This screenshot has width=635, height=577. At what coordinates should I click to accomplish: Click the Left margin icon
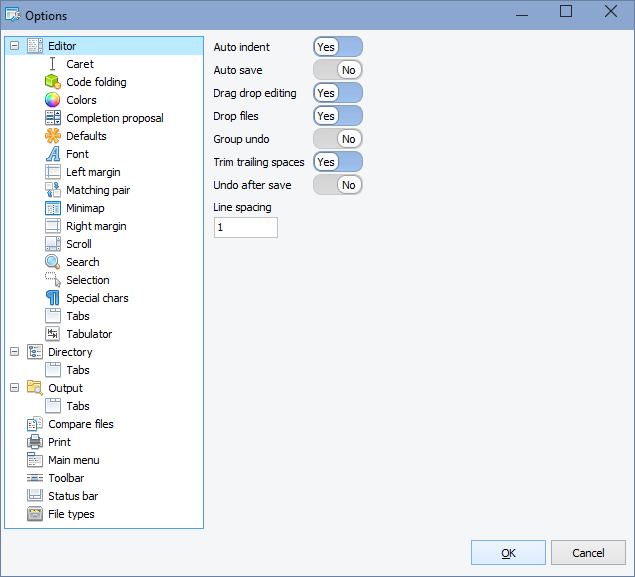pos(53,172)
